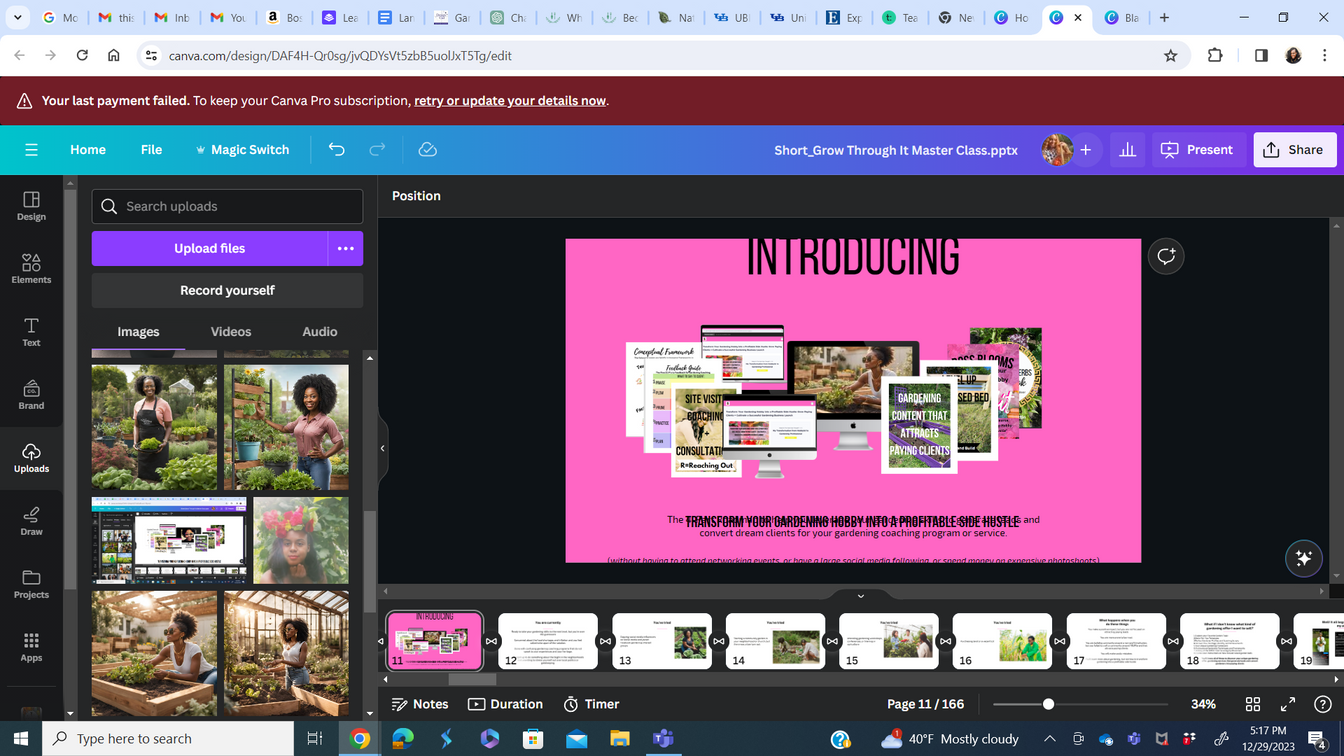Show hidden system tray icons

coord(1049,739)
